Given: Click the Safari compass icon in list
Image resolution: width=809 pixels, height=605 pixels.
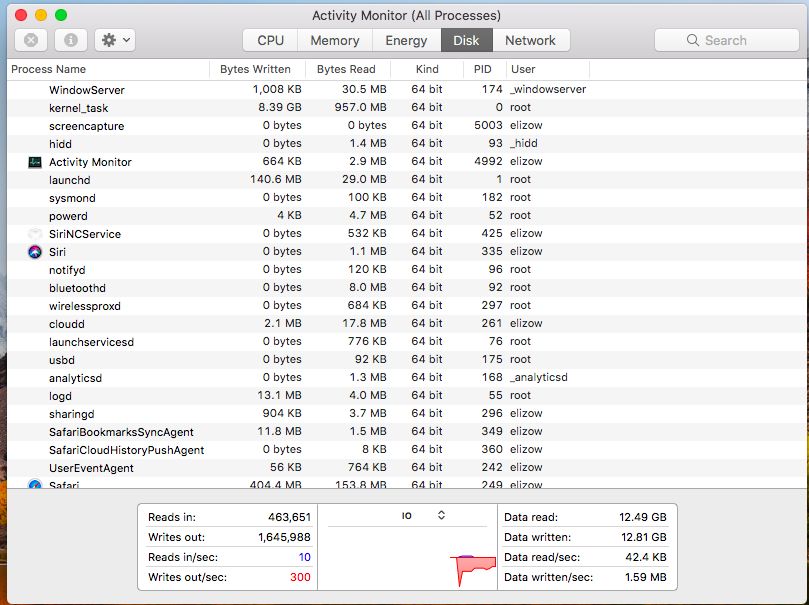Looking at the screenshot, I should (35, 484).
